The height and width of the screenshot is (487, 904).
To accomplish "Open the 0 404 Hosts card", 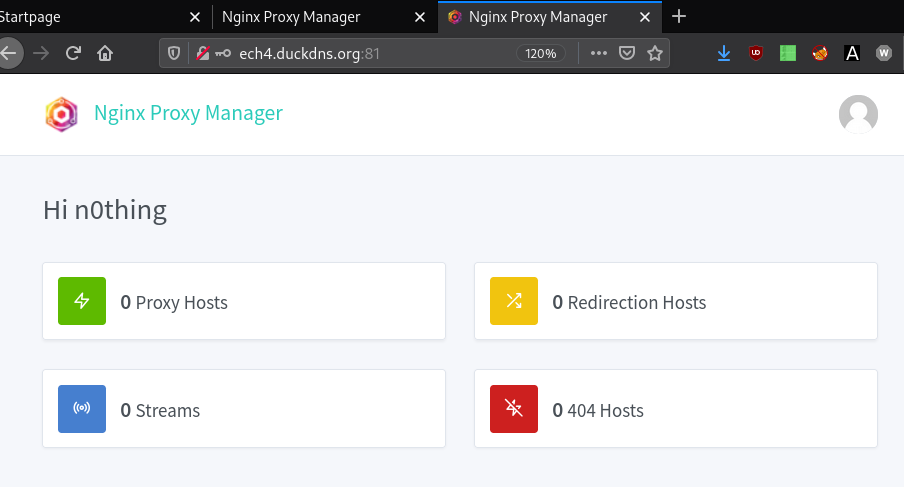I will tap(676, 409).
